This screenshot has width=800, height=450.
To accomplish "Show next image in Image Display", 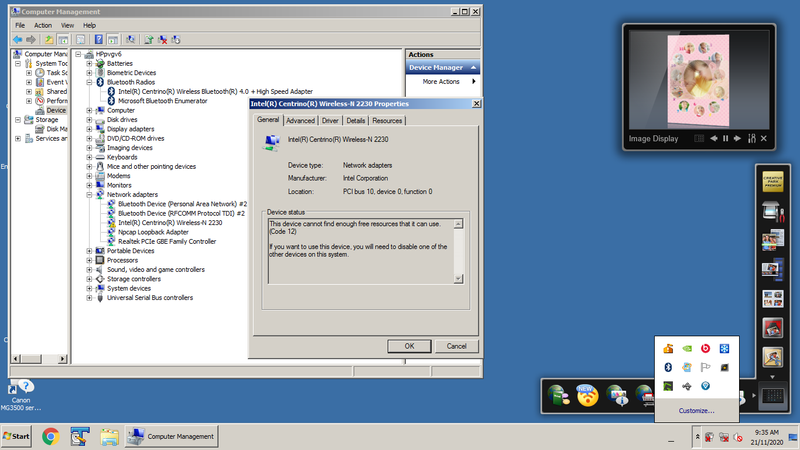I will coord(739,138).
